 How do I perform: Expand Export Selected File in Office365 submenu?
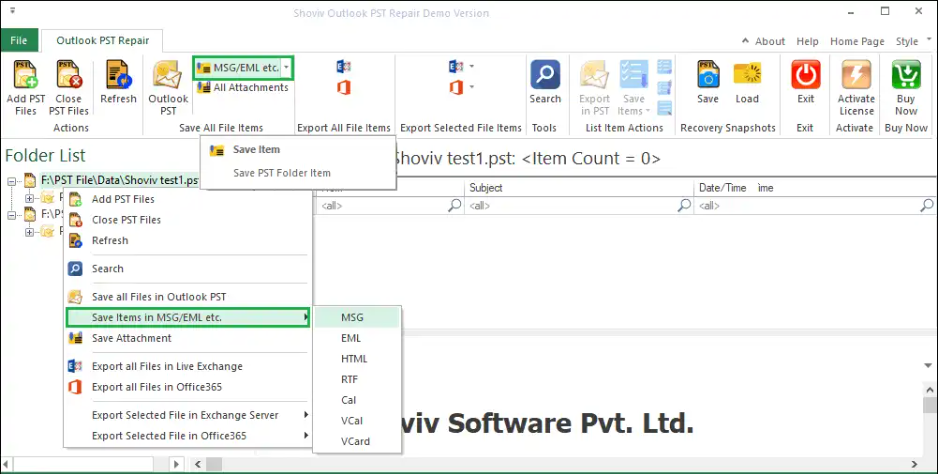coord(187,436)
